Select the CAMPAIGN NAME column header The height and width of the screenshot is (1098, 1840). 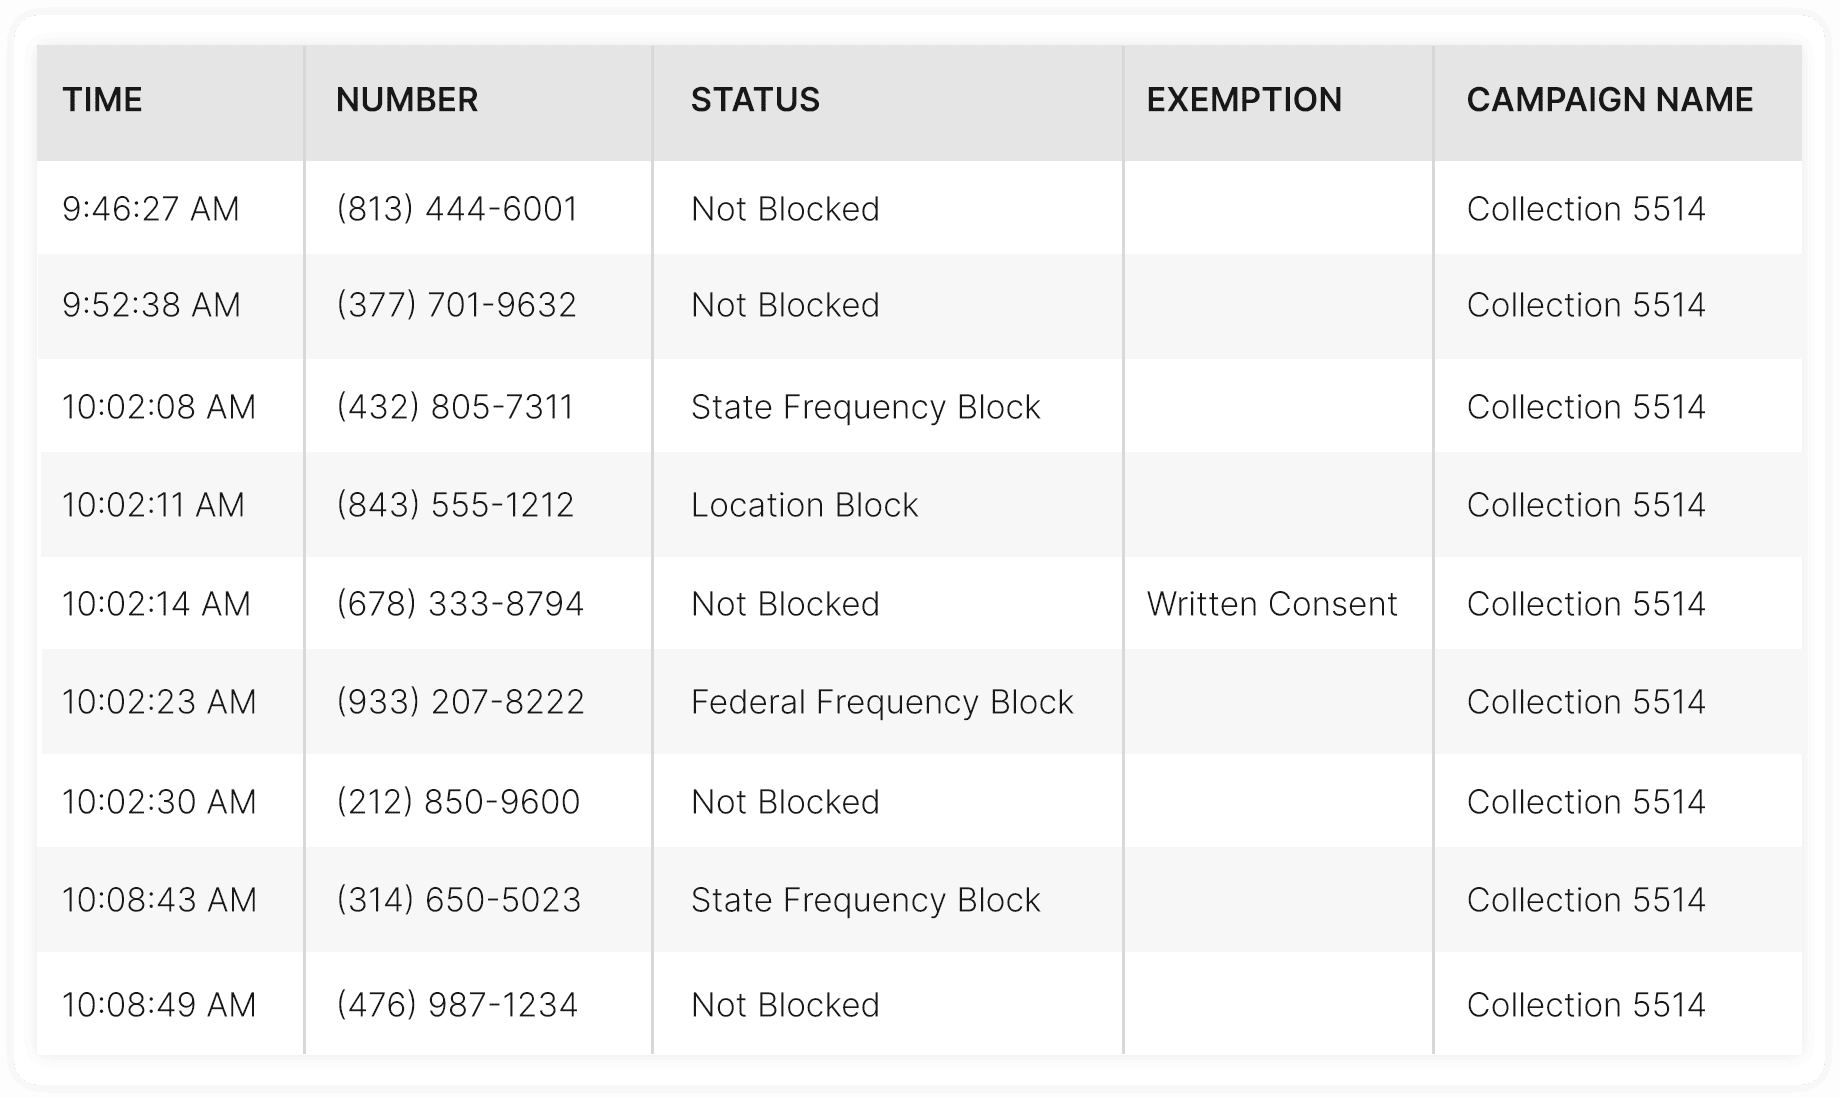click(x=1610, y=100)
